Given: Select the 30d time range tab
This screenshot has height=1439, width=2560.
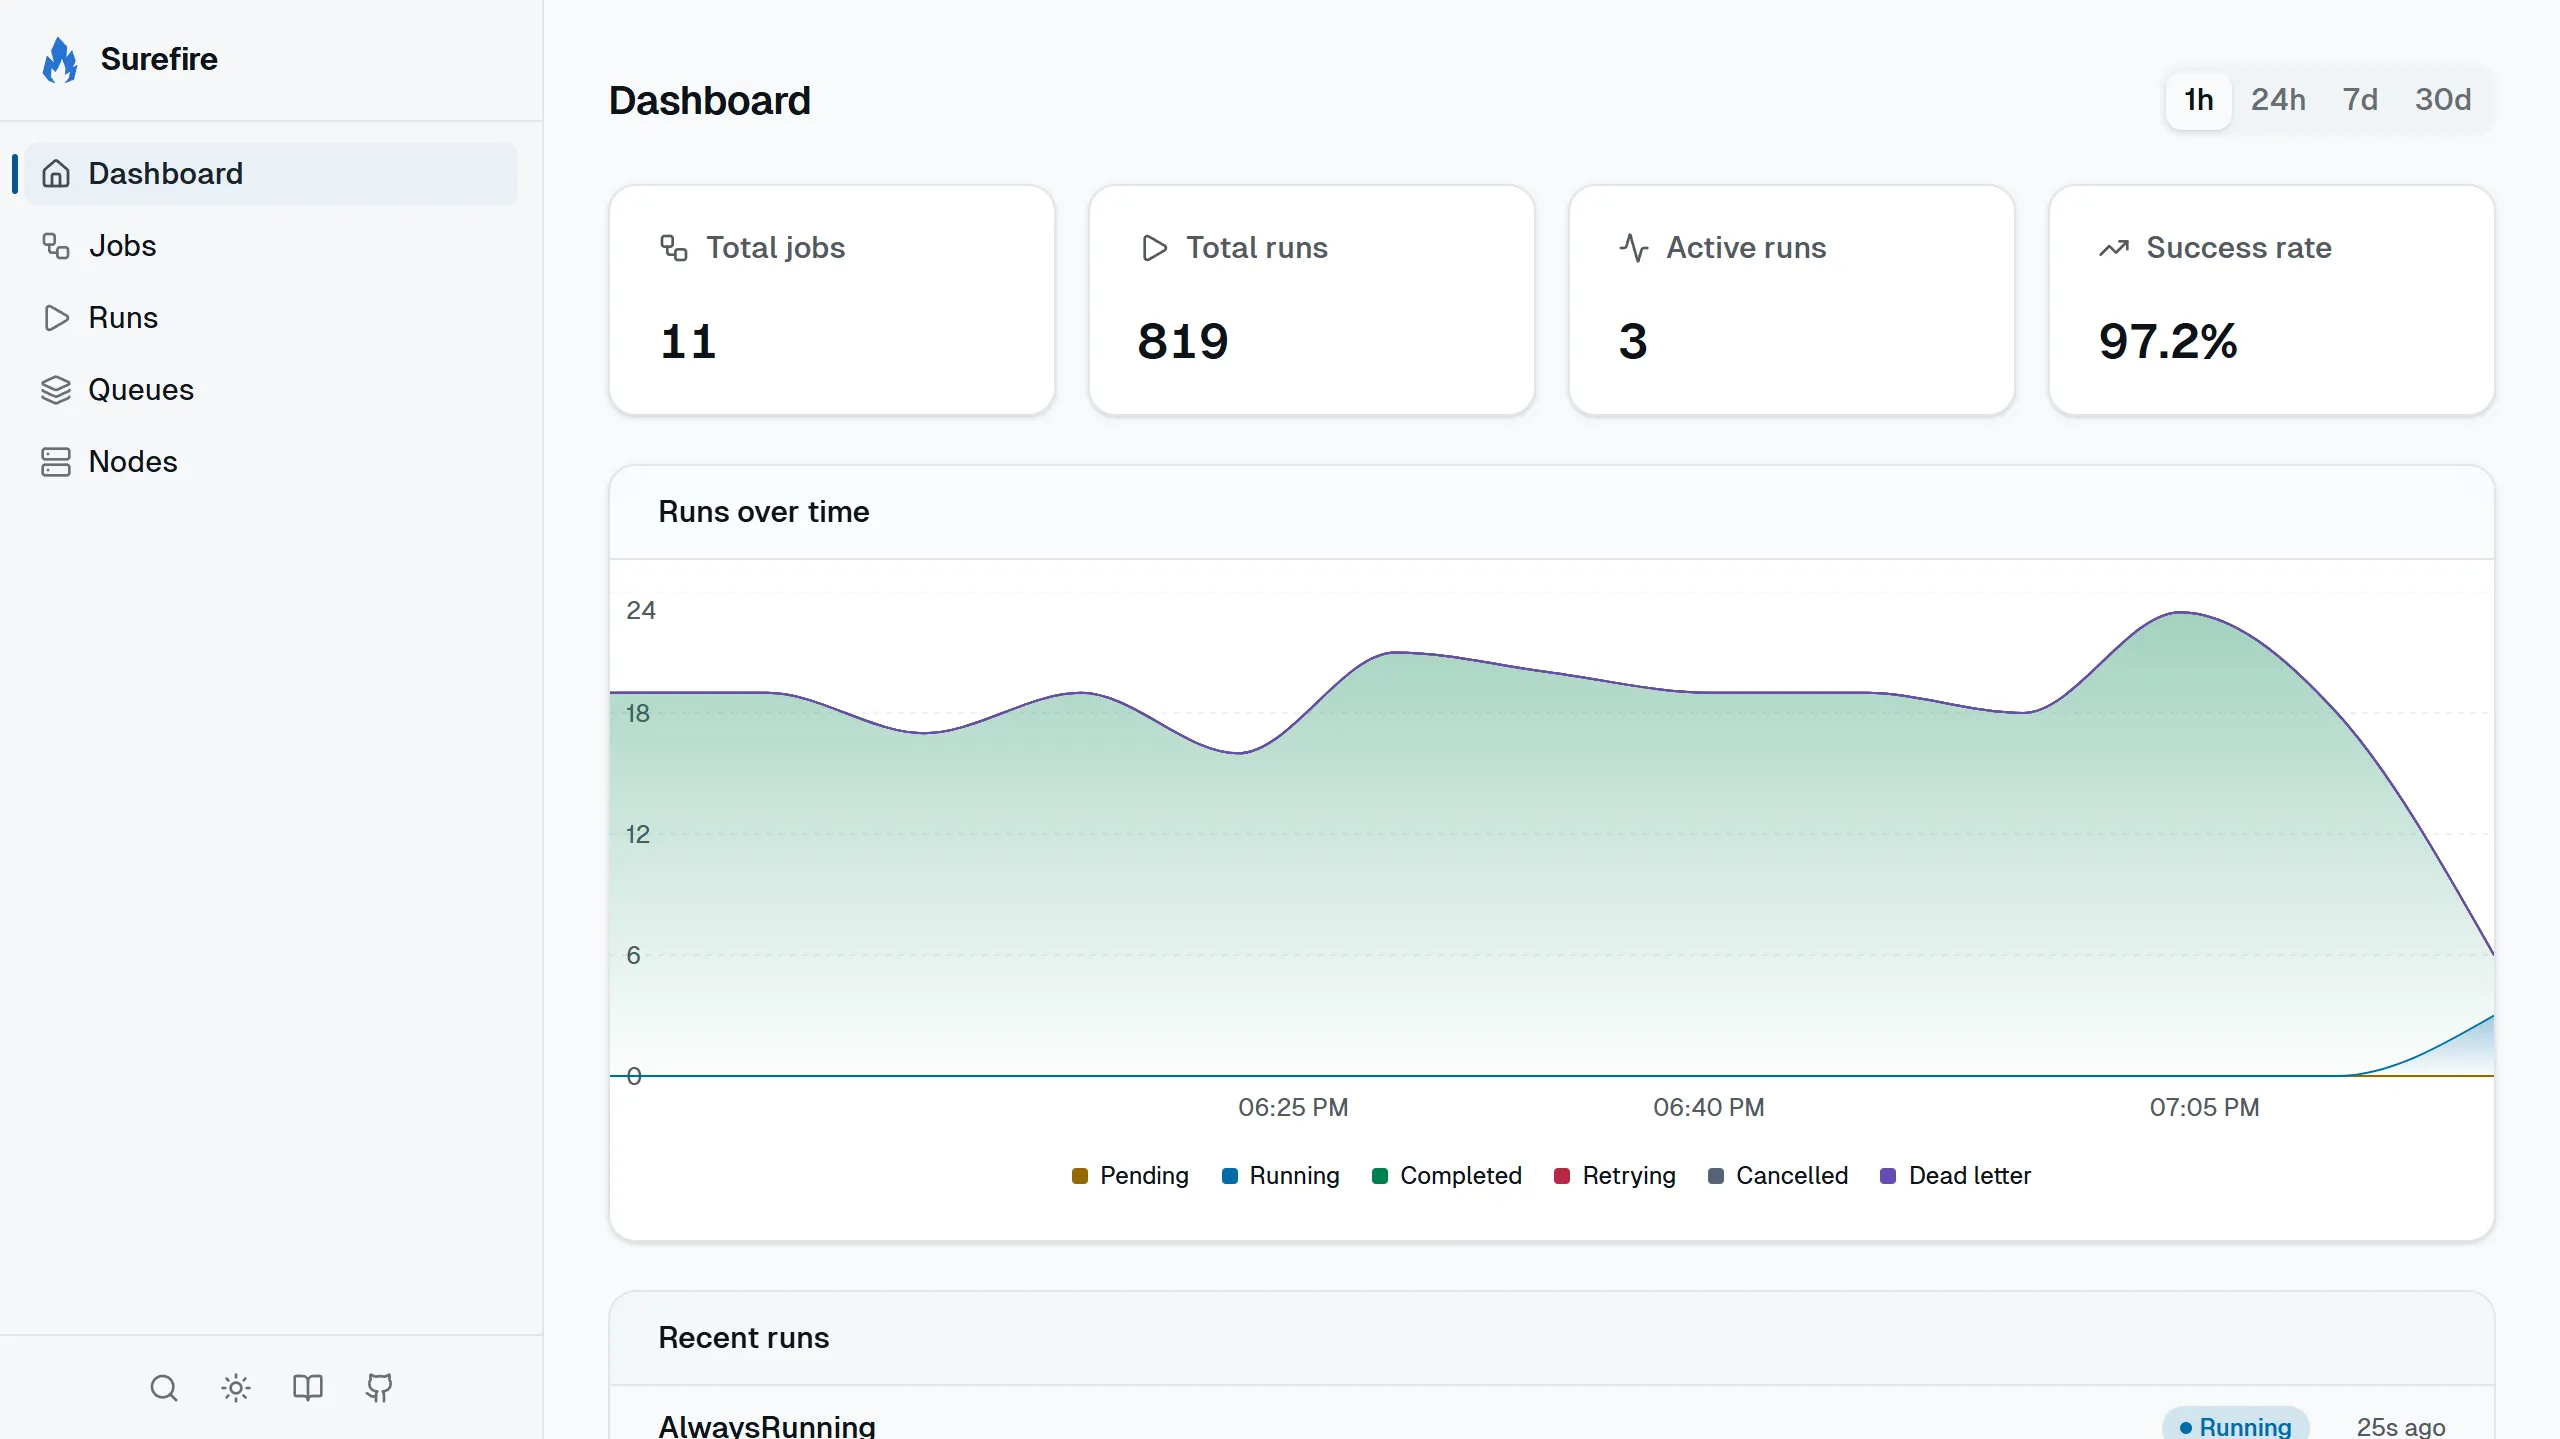Looking at the screenshot, I should [2442, 99].
